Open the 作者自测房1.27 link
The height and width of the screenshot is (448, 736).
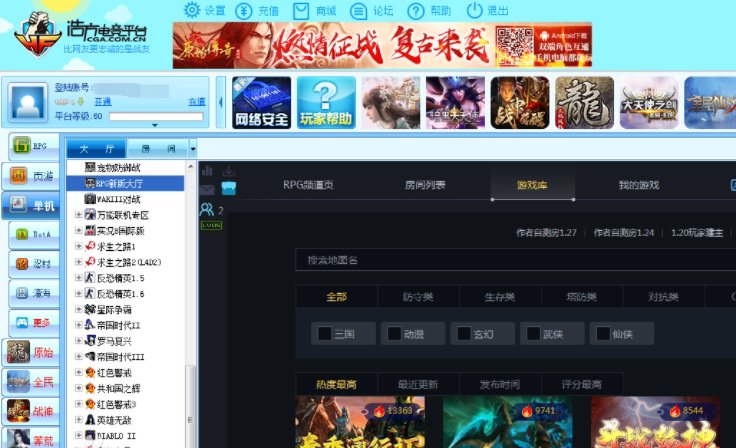[x=546, y=232]
